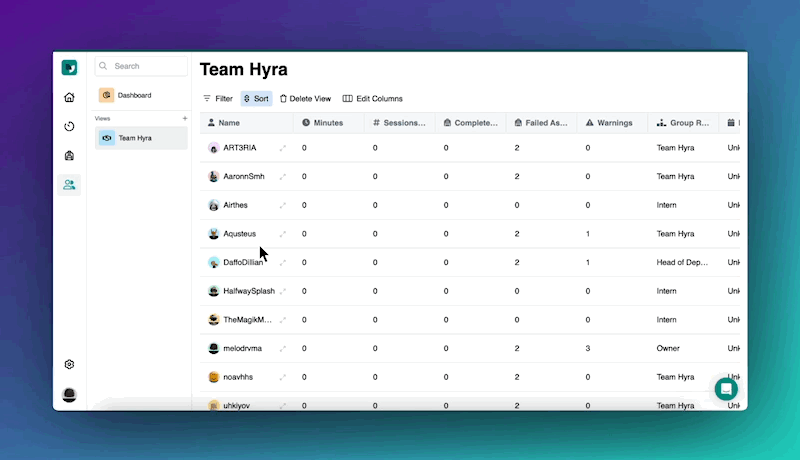Expand the ART3RIA row details
This screenshot has width=800, height=460.
[x=283, y=148]
